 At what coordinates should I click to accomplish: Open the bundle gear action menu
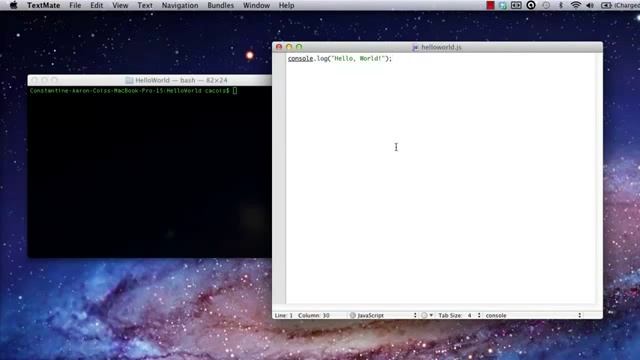[x=427, y=315]
